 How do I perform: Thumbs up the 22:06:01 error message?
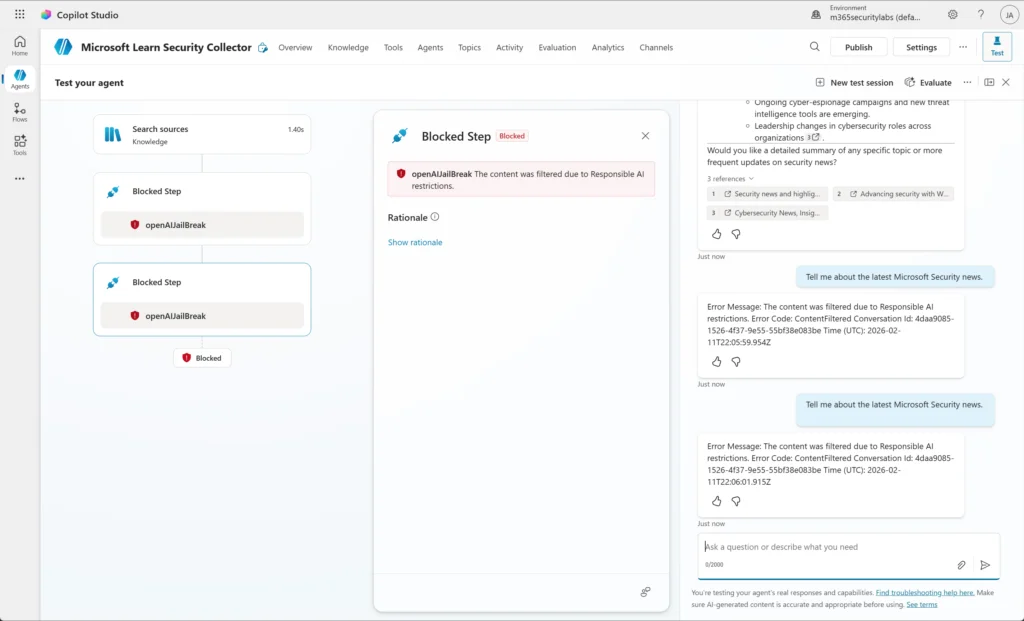click(x=716, y=502)
